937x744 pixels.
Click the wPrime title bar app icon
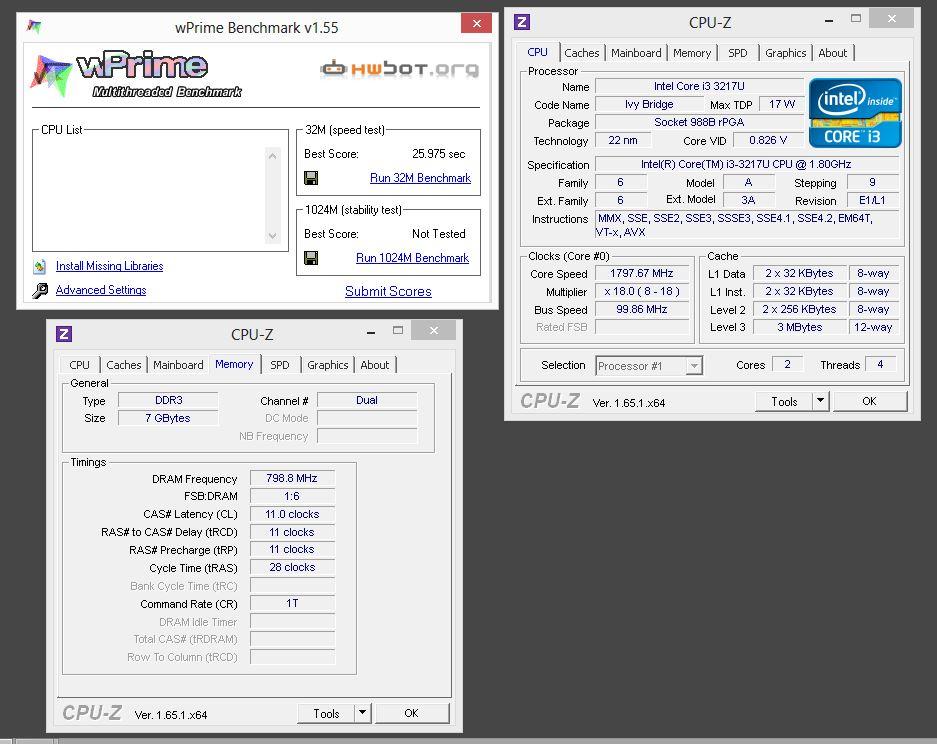pos(34,27)
